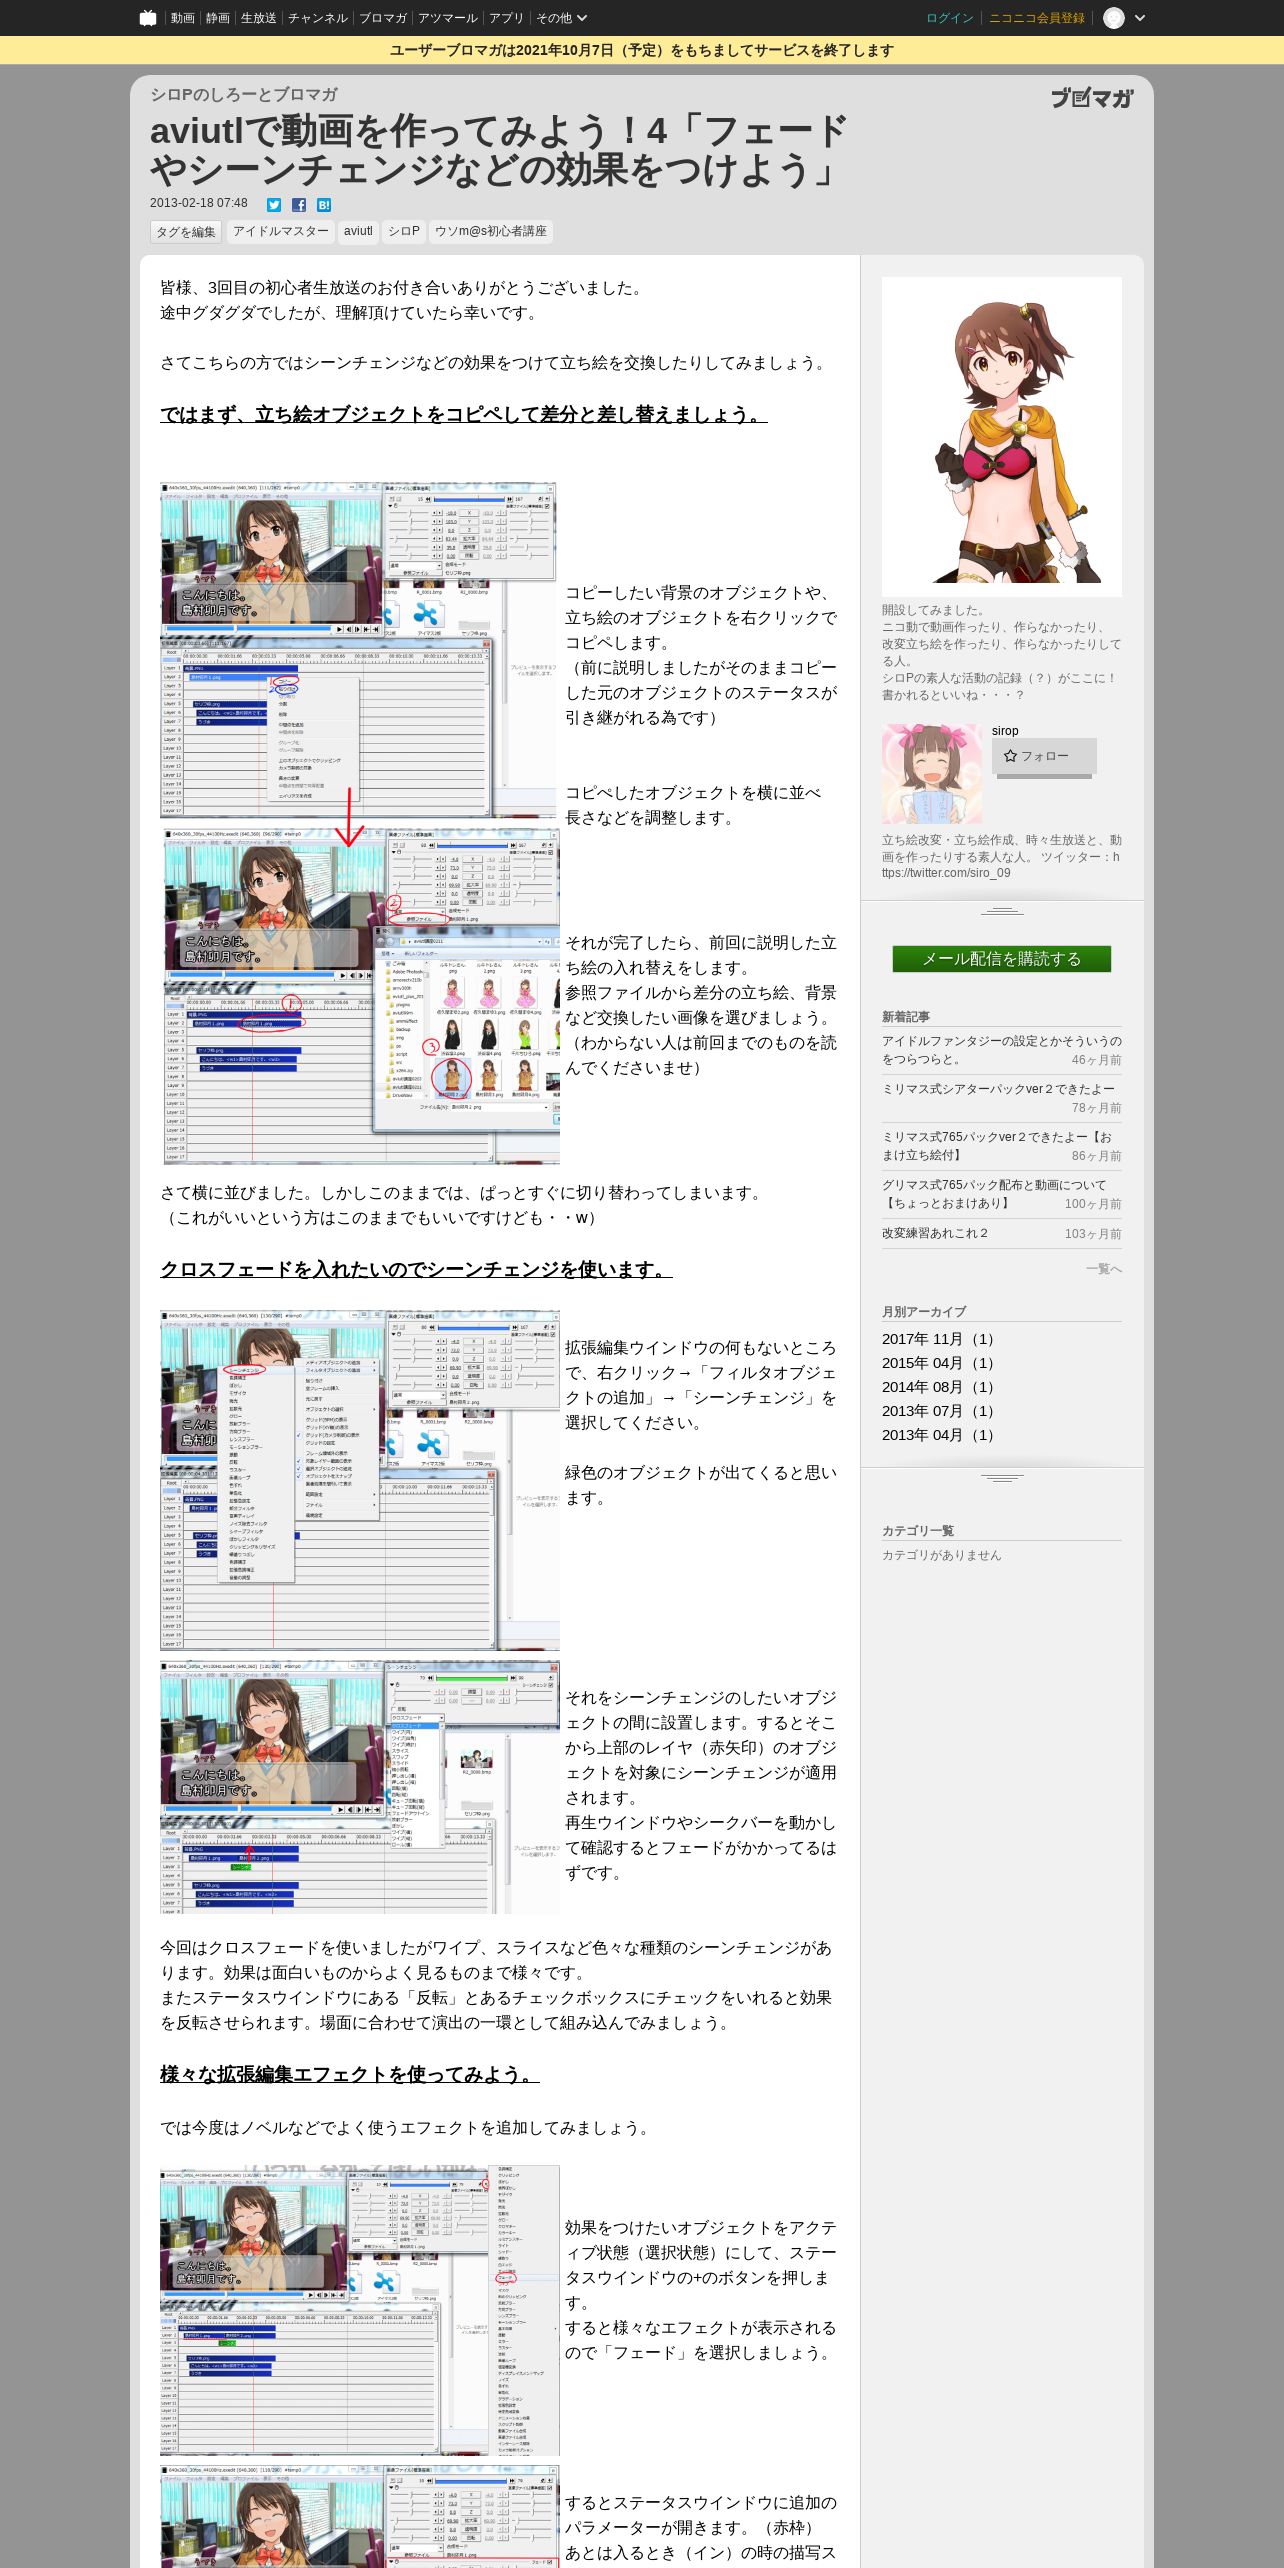This screenshot has width=1284, height=2568.
Task: Open アイドルファンタジーの設定 article link
Action: (x=1002, y=1050)
